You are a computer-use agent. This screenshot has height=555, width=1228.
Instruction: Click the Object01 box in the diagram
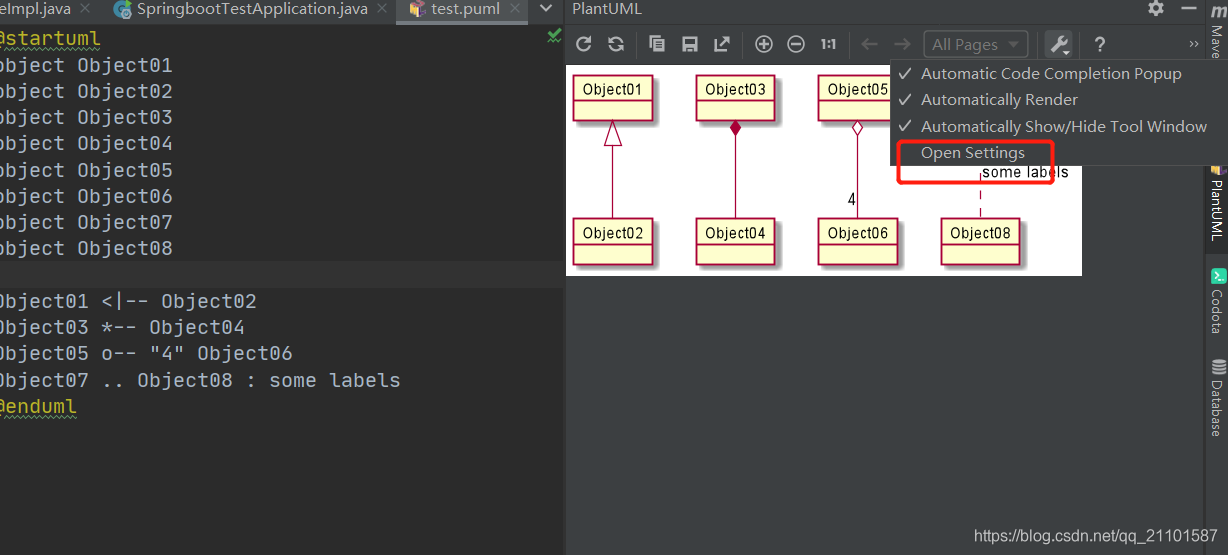(x=612, y=97)
